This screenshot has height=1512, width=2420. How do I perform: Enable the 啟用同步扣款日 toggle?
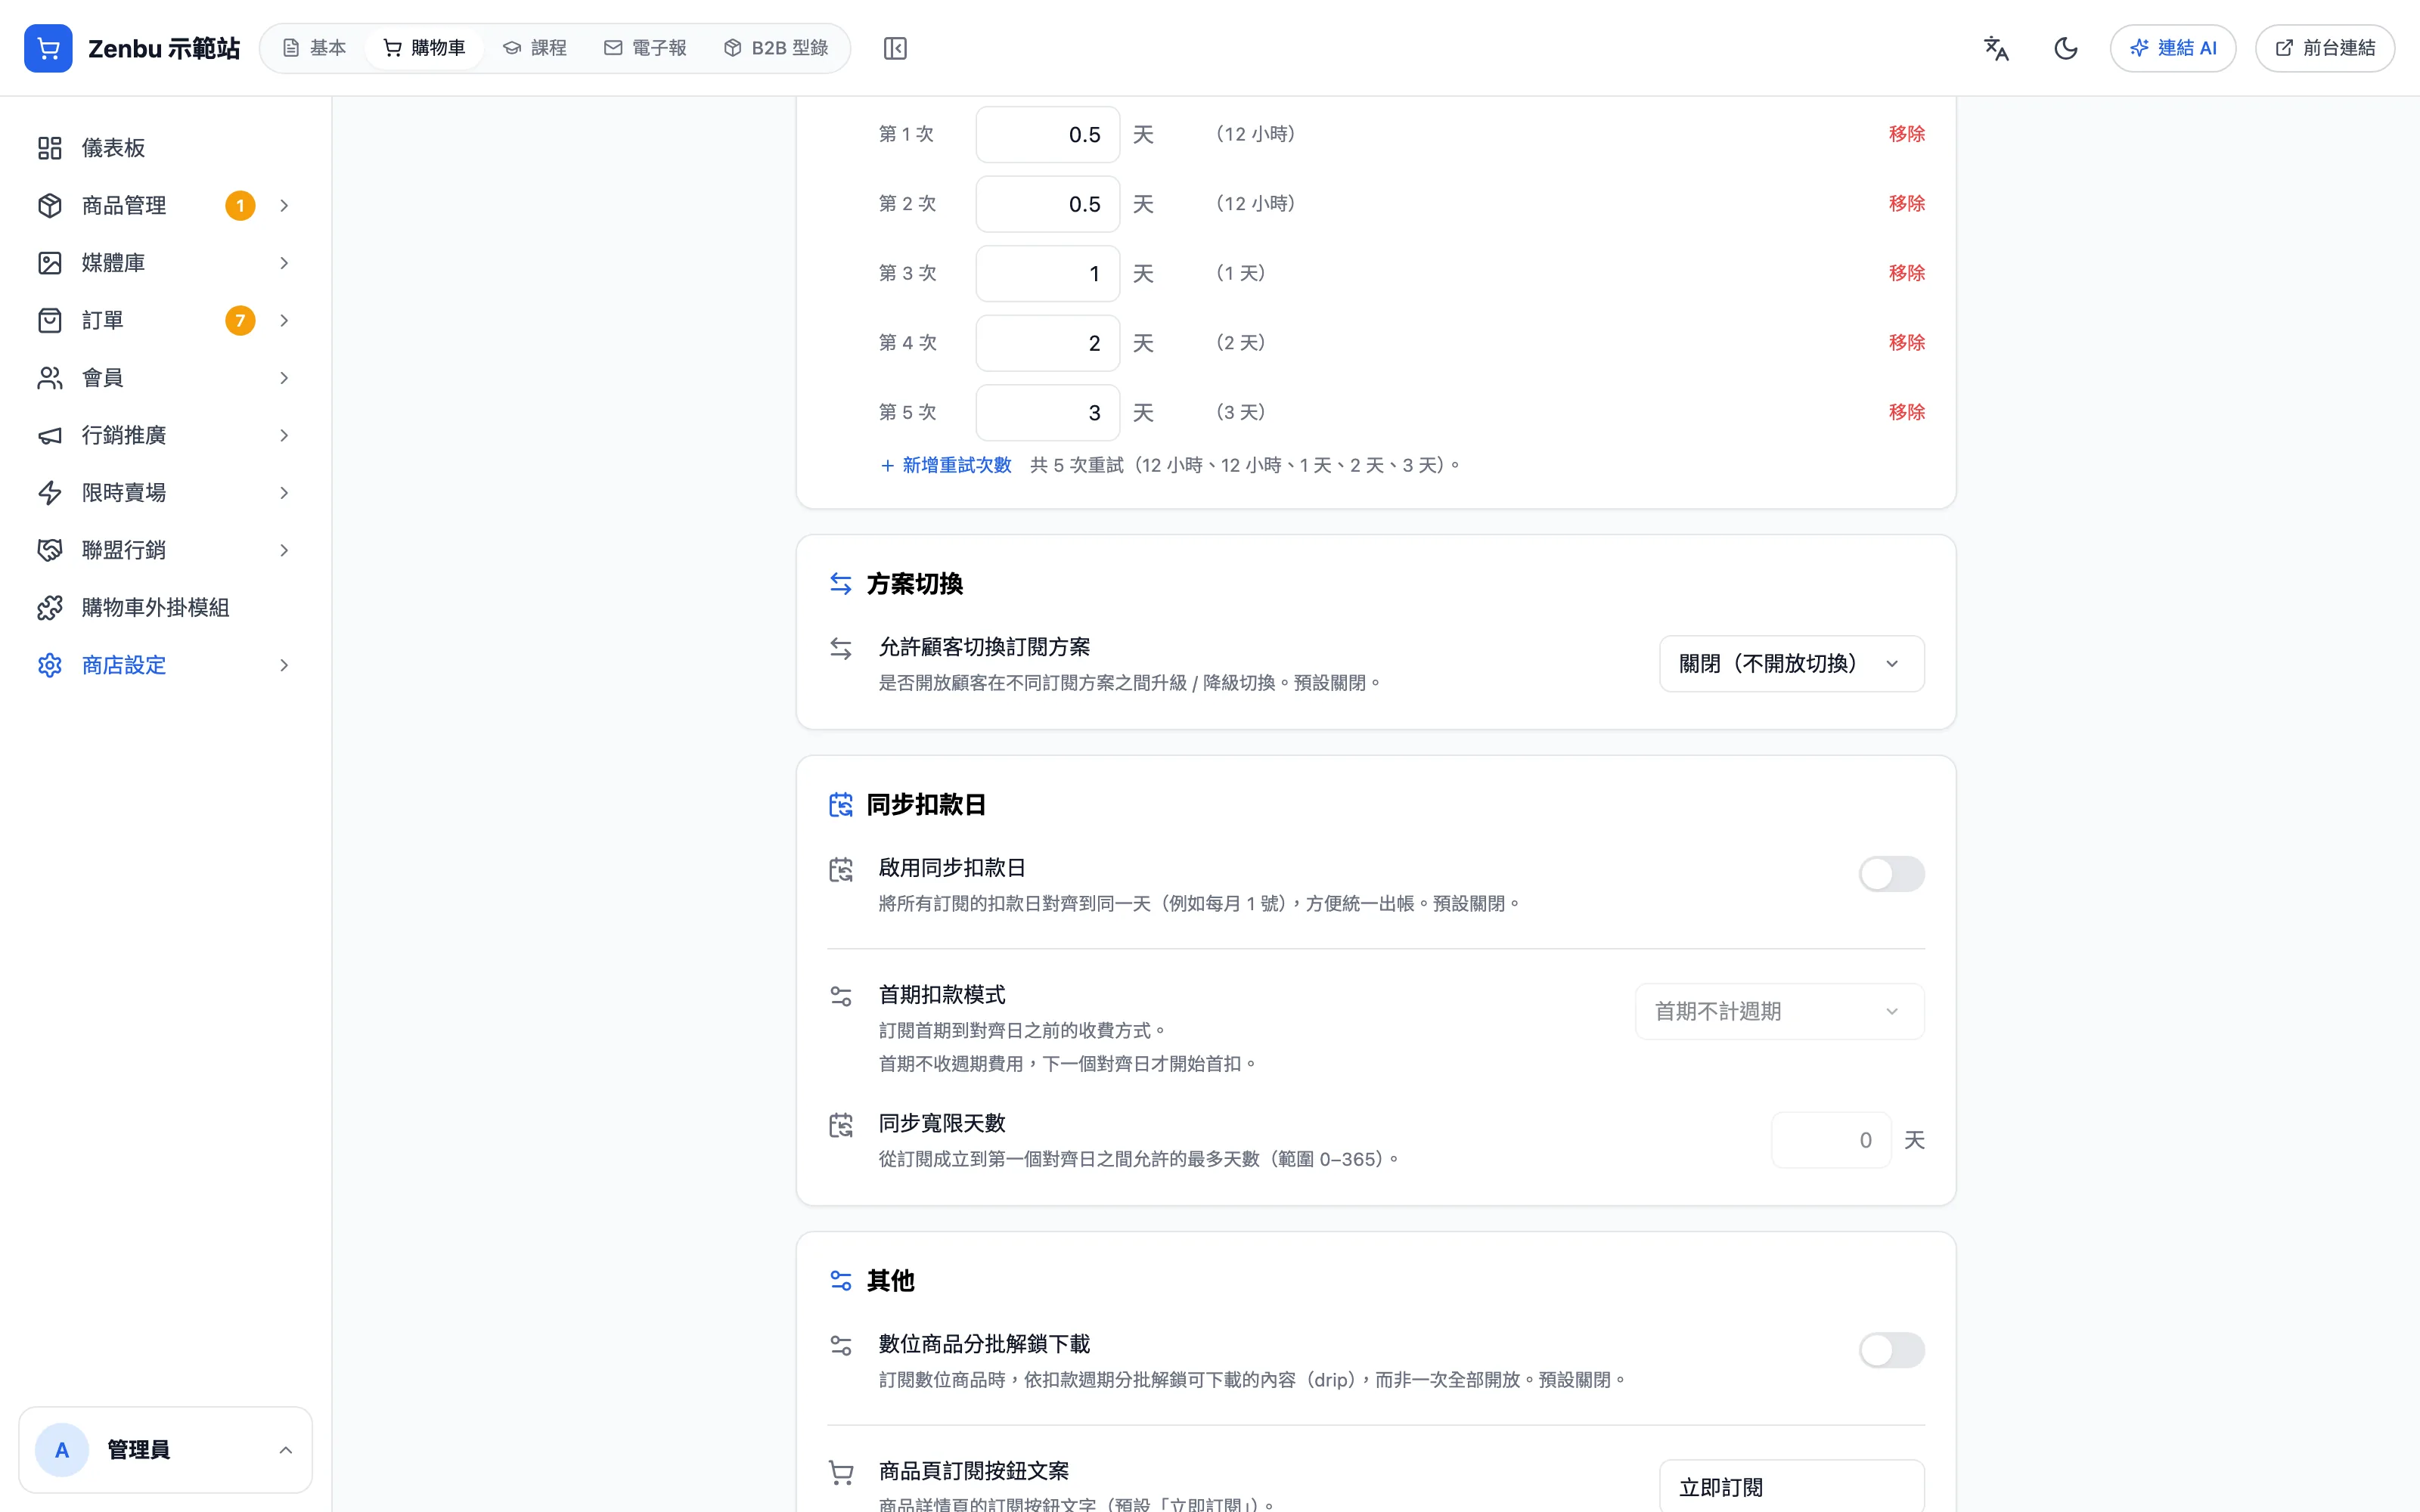coord(1891,874)
